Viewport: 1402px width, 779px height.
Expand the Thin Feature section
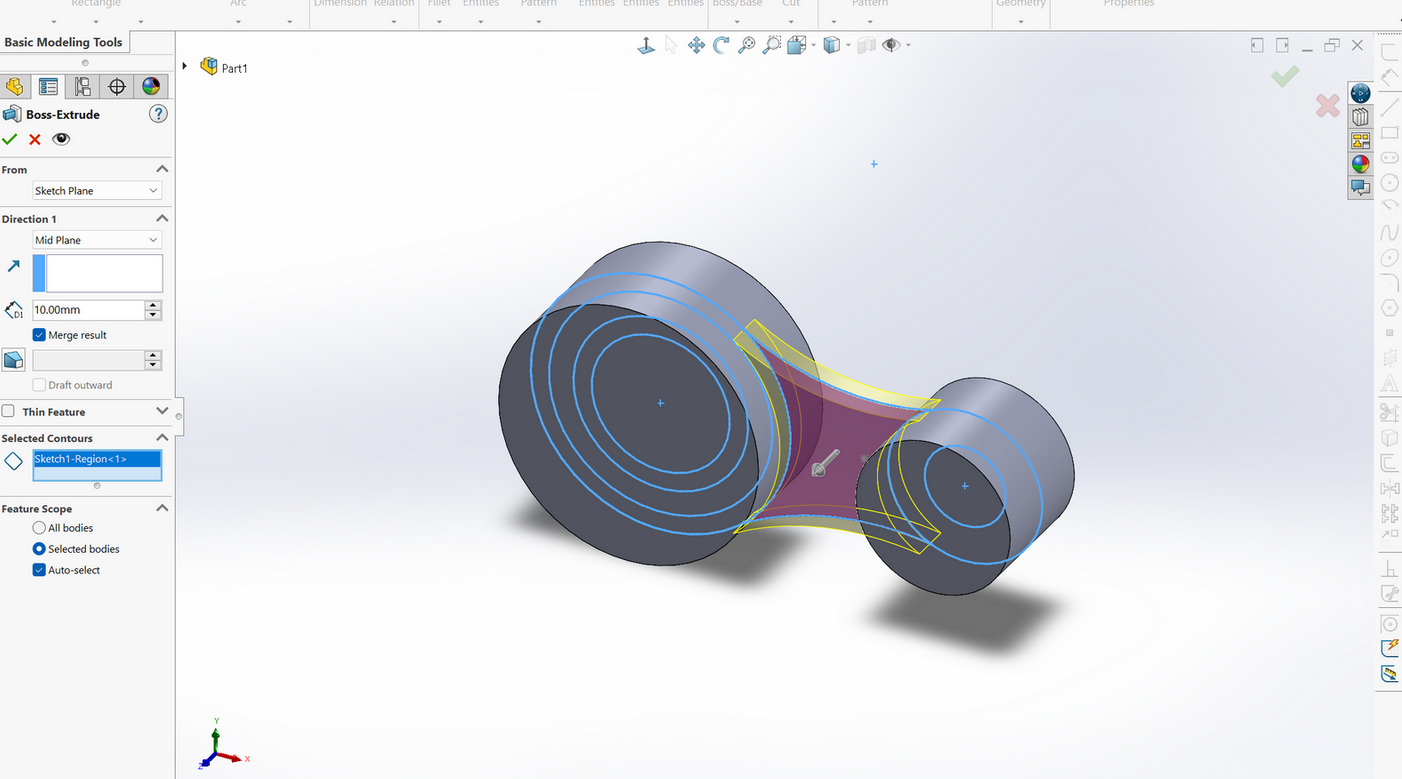point(162,411)
